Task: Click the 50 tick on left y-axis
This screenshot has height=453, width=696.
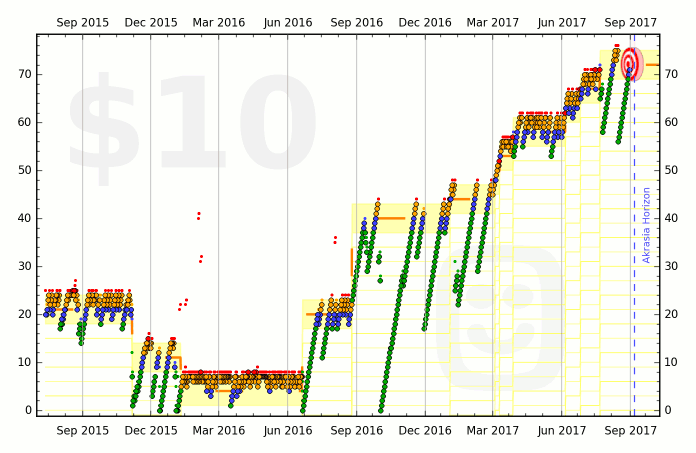Action: (x=22, y=170)
